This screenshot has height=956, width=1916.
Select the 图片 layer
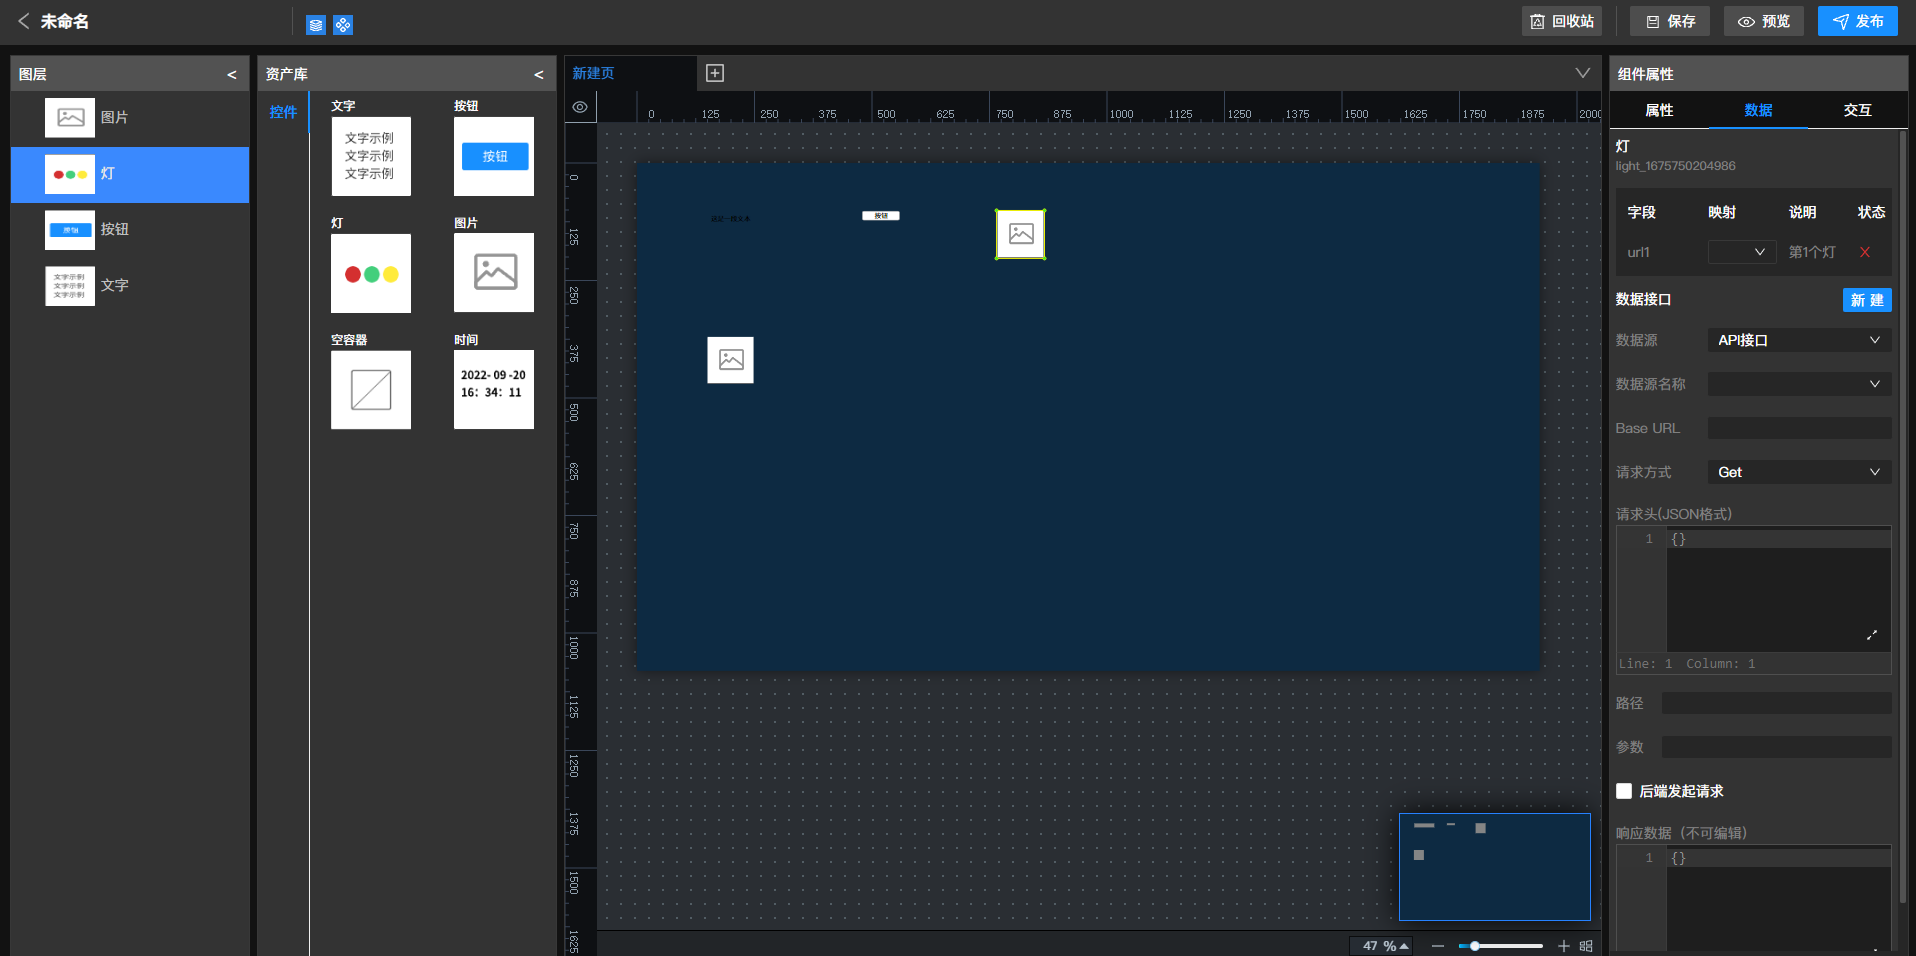(130, 118)
